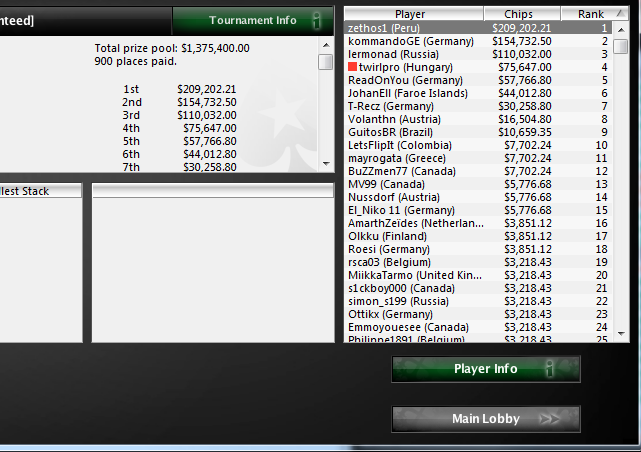Screen dimensions: 641x452
Task: Click the info icon on Player Info
Action: point(550,369)
